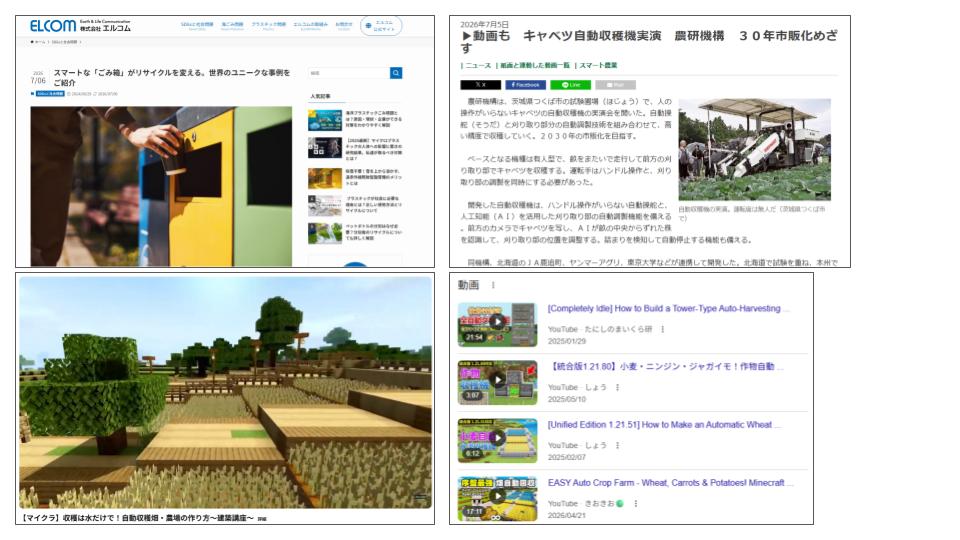Enlarge the cabbage harvester photo
Viewport: 960px width, 540px height.
[x=754, y=149]
